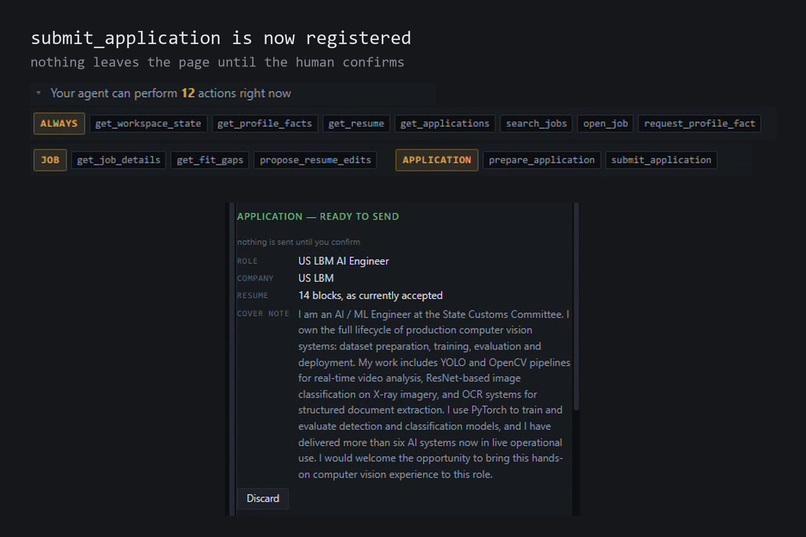806x537 pixels.
Task: Click the submit_application action chip
Action: pos(661,160)
